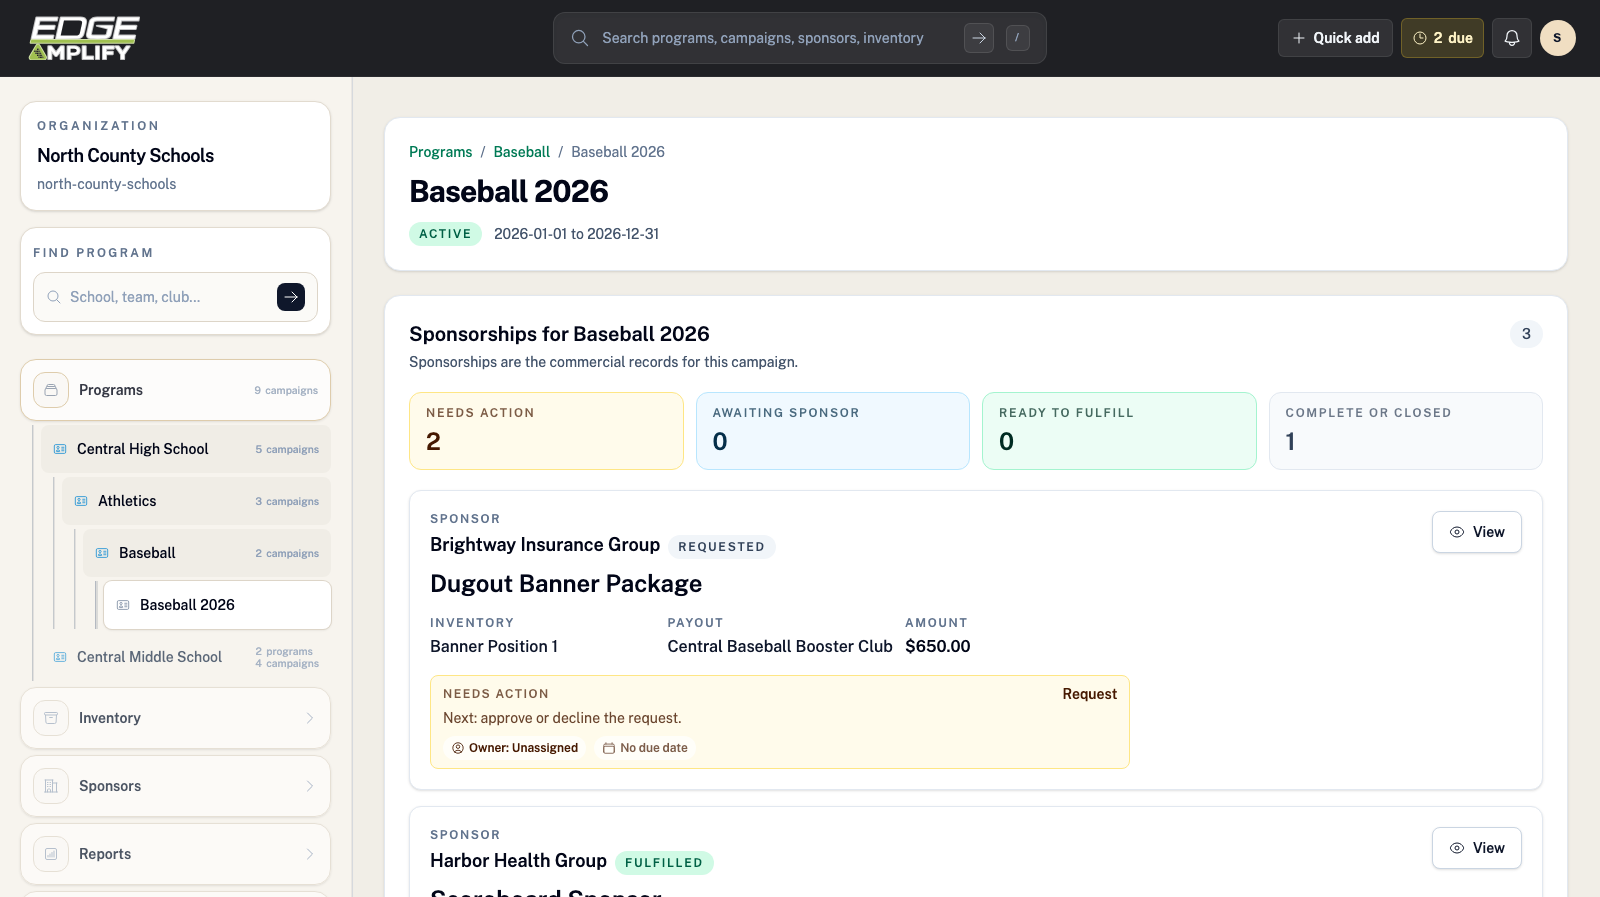1600x897 pixels.
Task: Filter by Complete or Closed card
Action: click(1406, 431)
